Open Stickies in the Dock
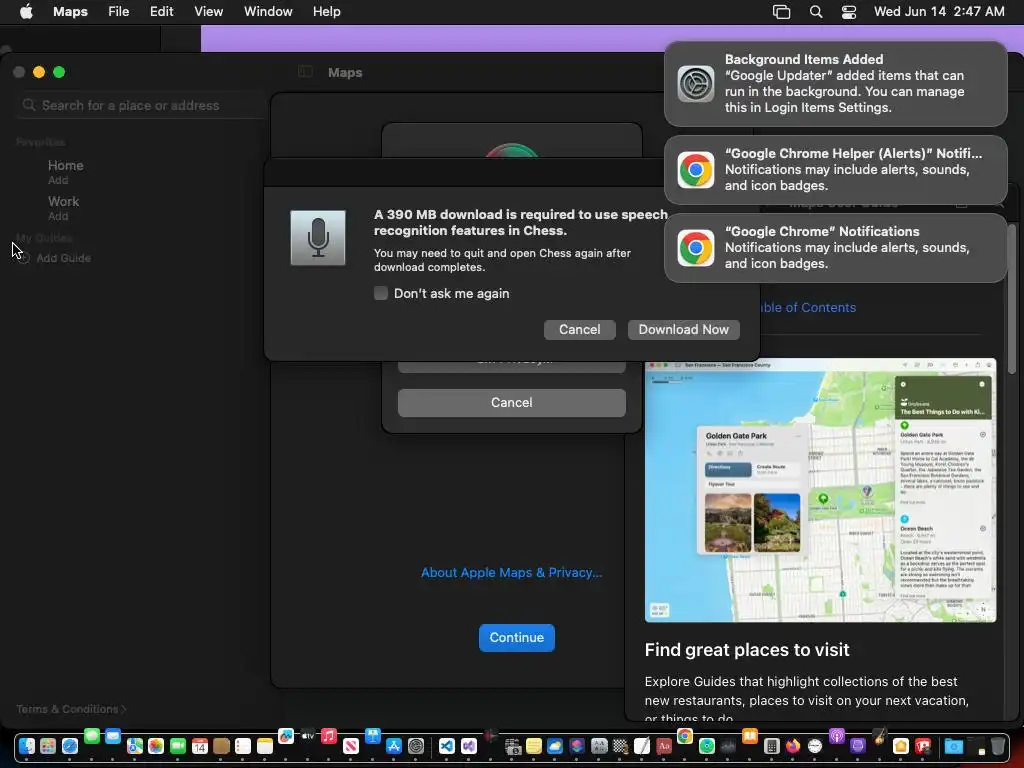The height and width of the screenshot is (768, 1024). (534, 746)
